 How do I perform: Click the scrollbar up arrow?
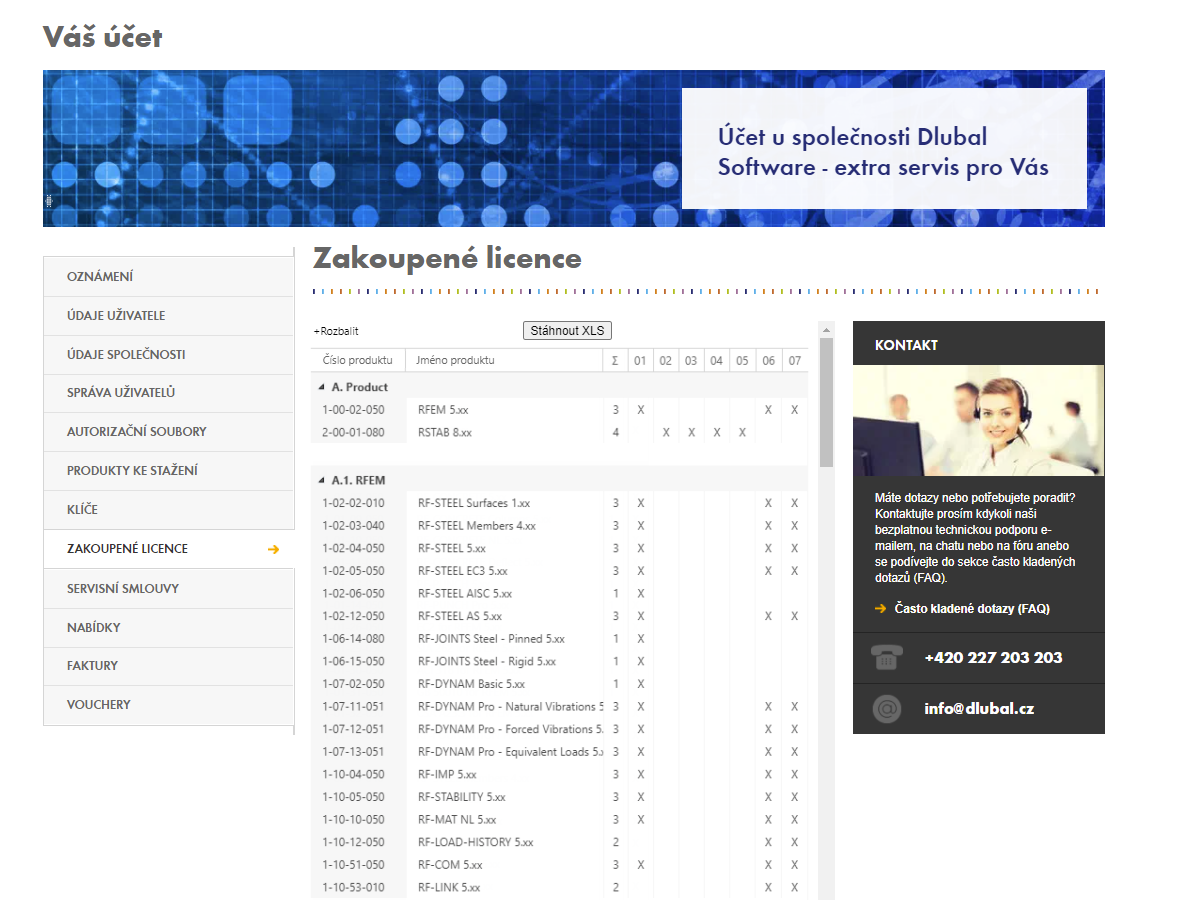coord(826,329)
